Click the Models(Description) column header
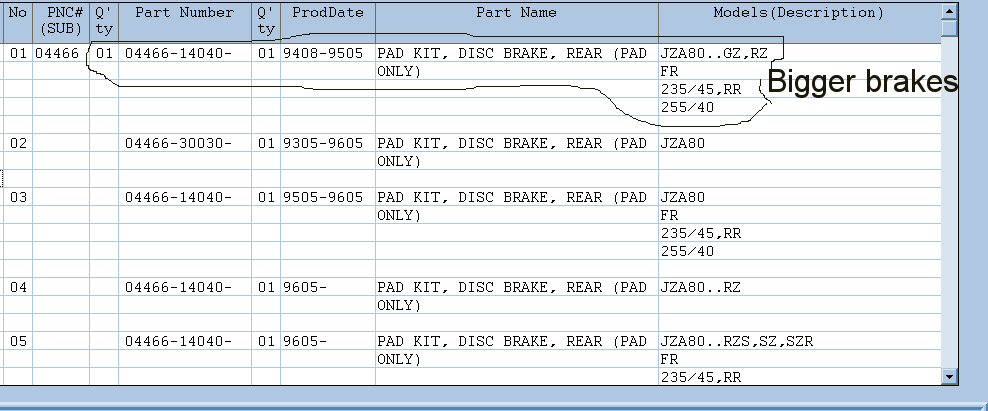The width and height of the screenshot is (988, 411). [799, 21]
